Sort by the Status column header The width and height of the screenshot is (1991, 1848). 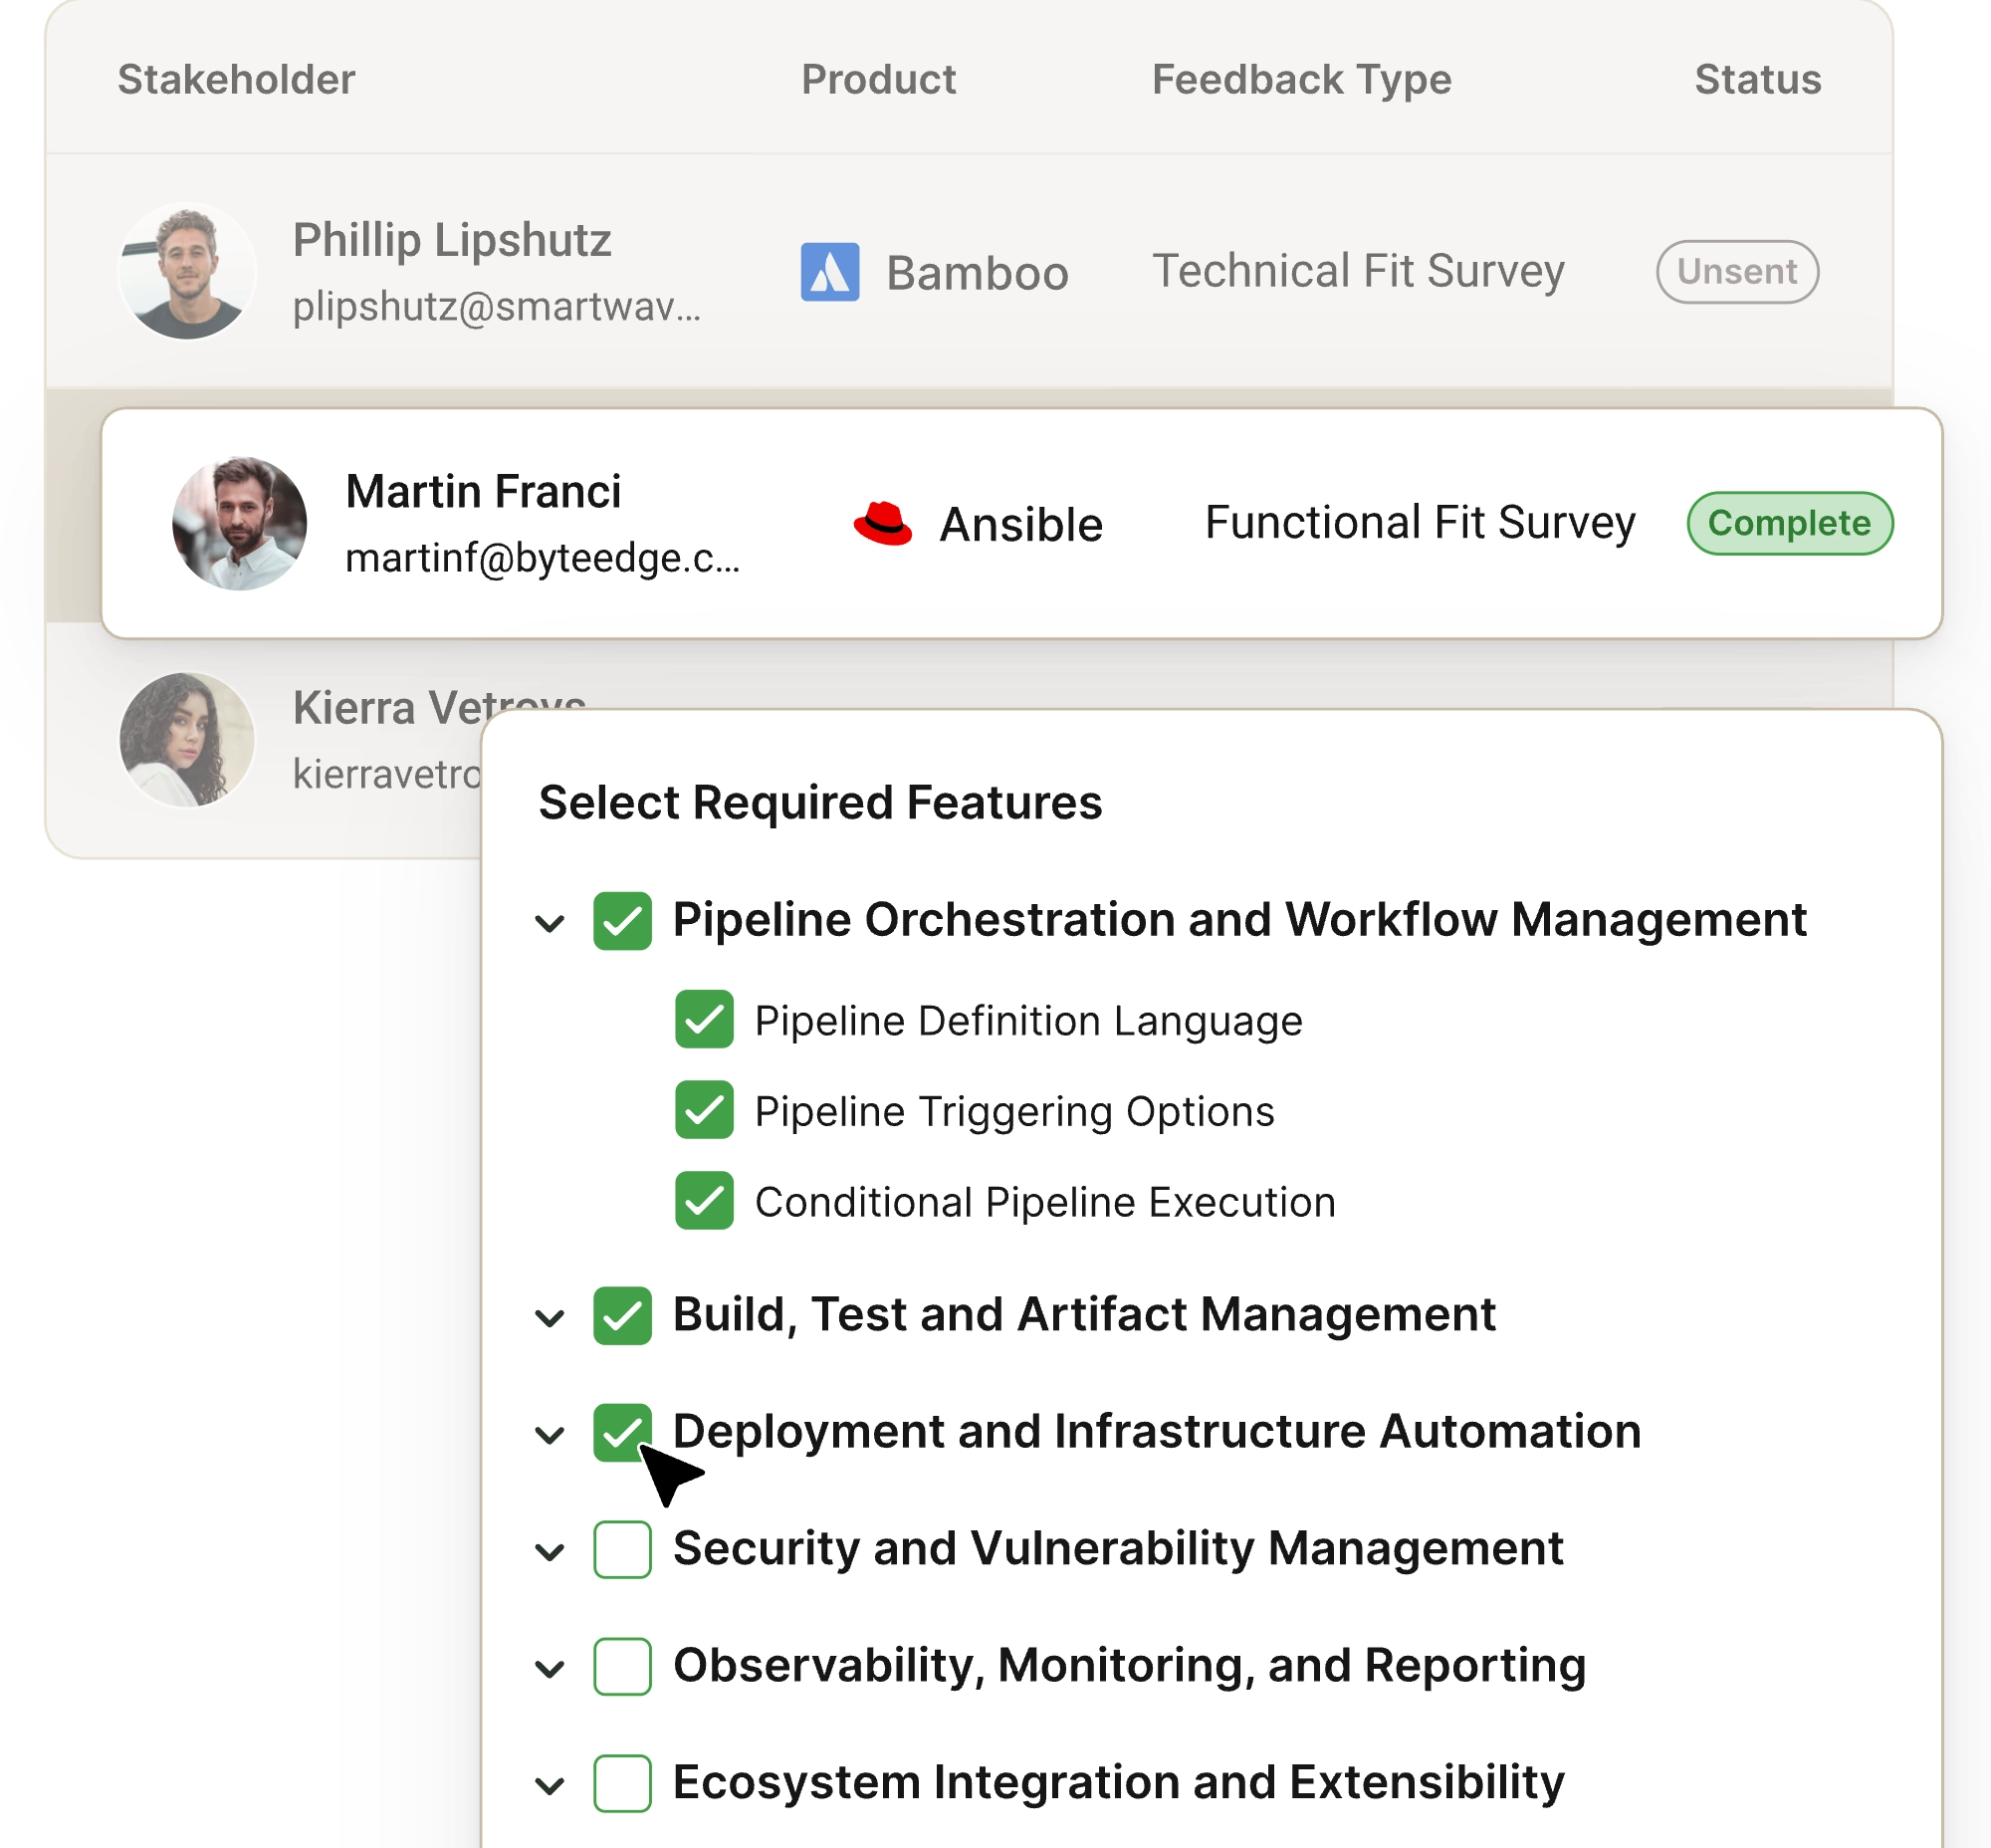pyautogui.click(x=1757, y=79)
